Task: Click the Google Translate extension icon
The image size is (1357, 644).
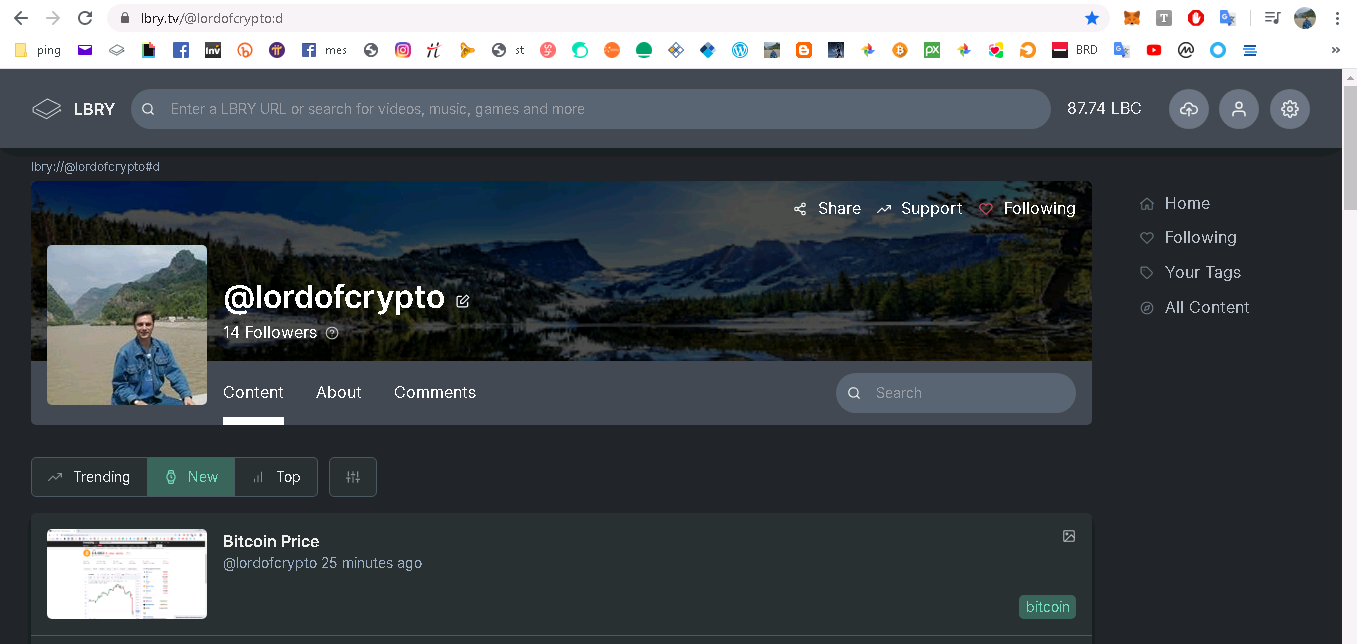Action: click(1227, 18)
